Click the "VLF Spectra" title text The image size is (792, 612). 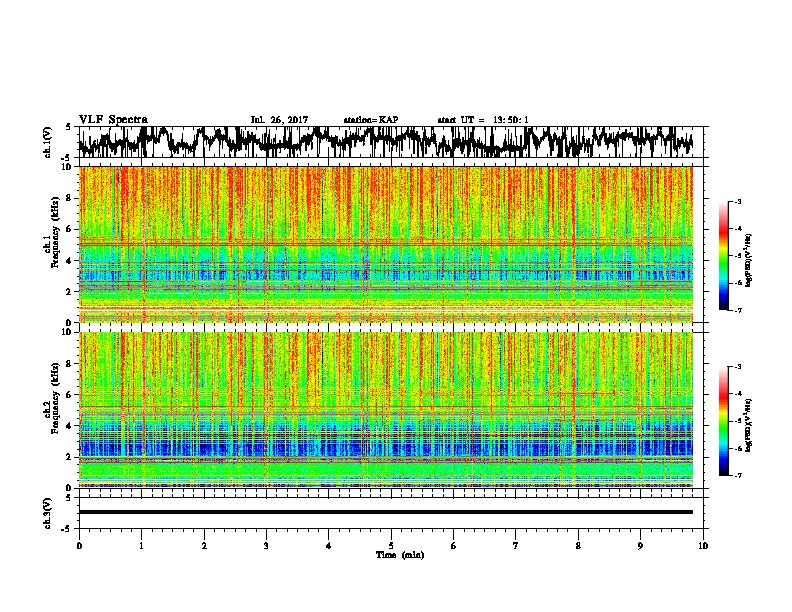coord(113,119)
